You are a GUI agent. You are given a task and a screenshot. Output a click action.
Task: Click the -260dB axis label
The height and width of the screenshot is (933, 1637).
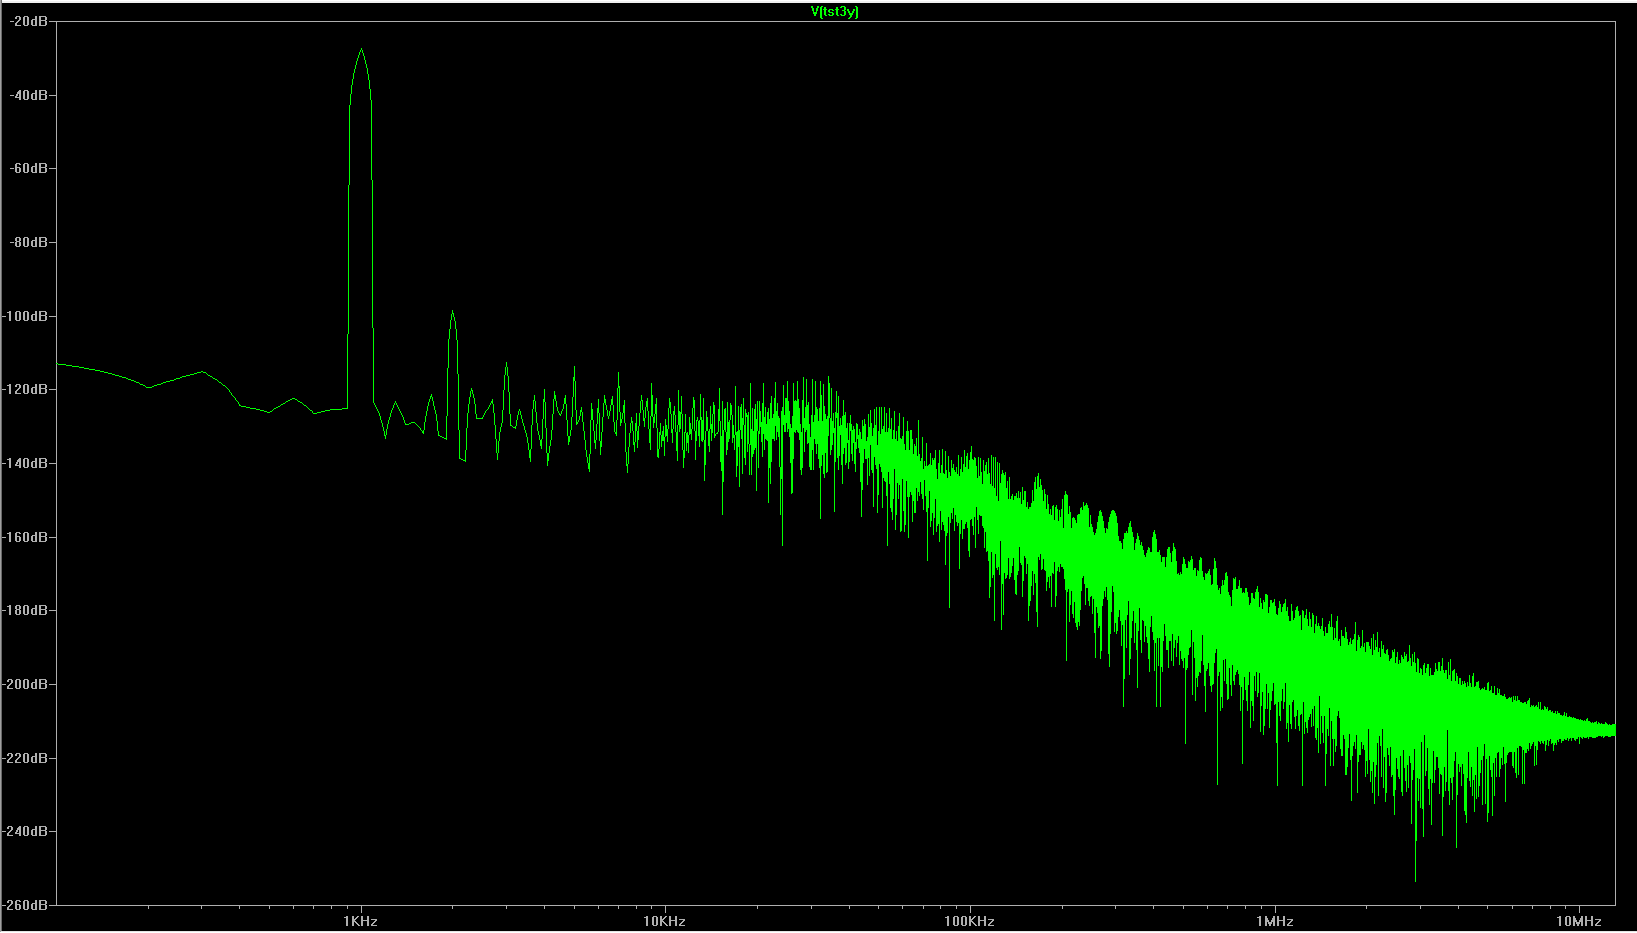tap(26, 905)
